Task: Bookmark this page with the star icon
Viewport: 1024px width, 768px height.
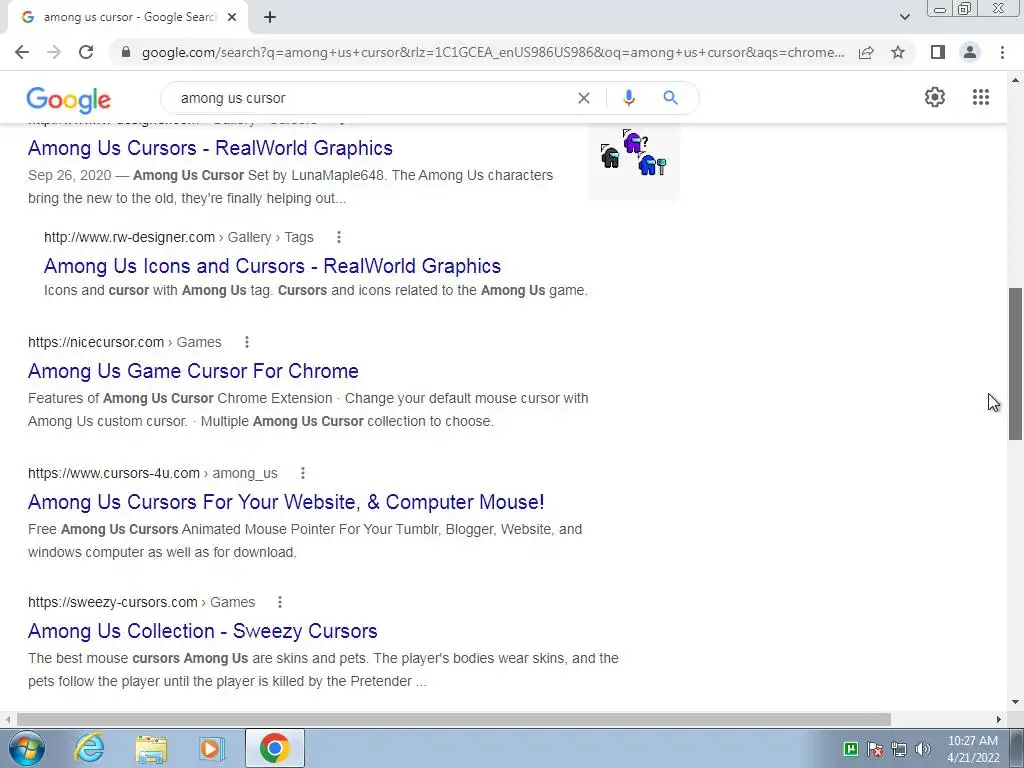Action: click(898, 52)
